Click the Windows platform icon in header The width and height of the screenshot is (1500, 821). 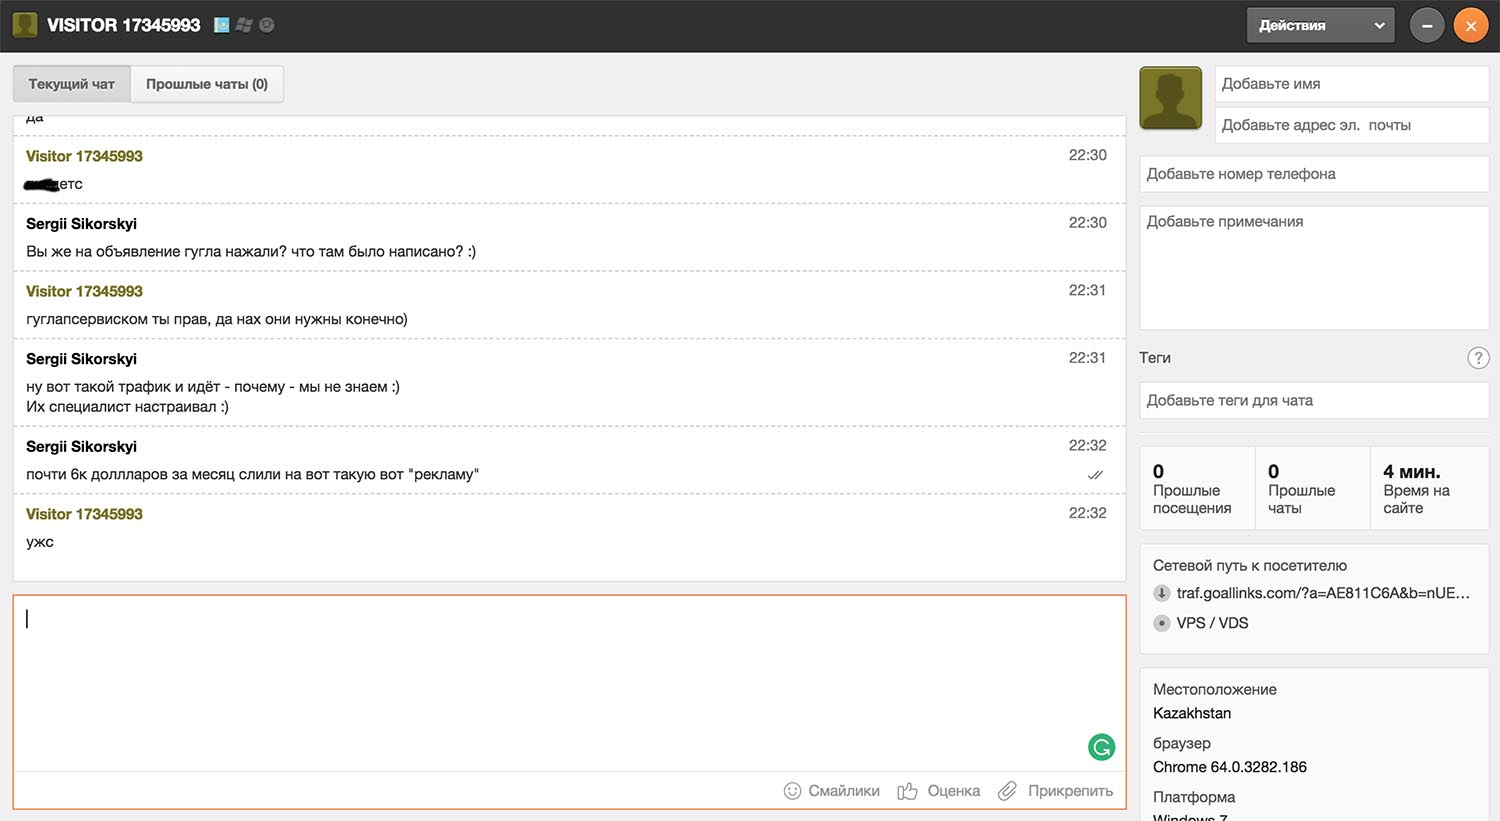[244, 25]
